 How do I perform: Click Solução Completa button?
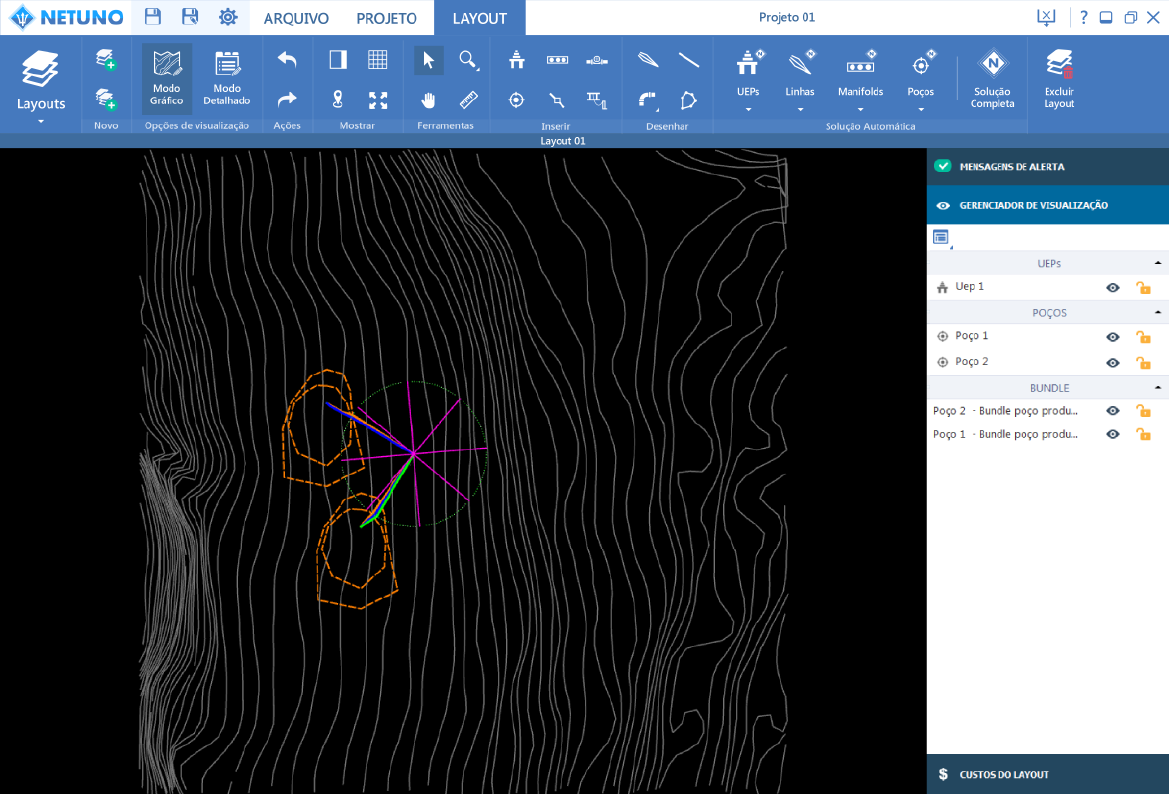[992, 80]
